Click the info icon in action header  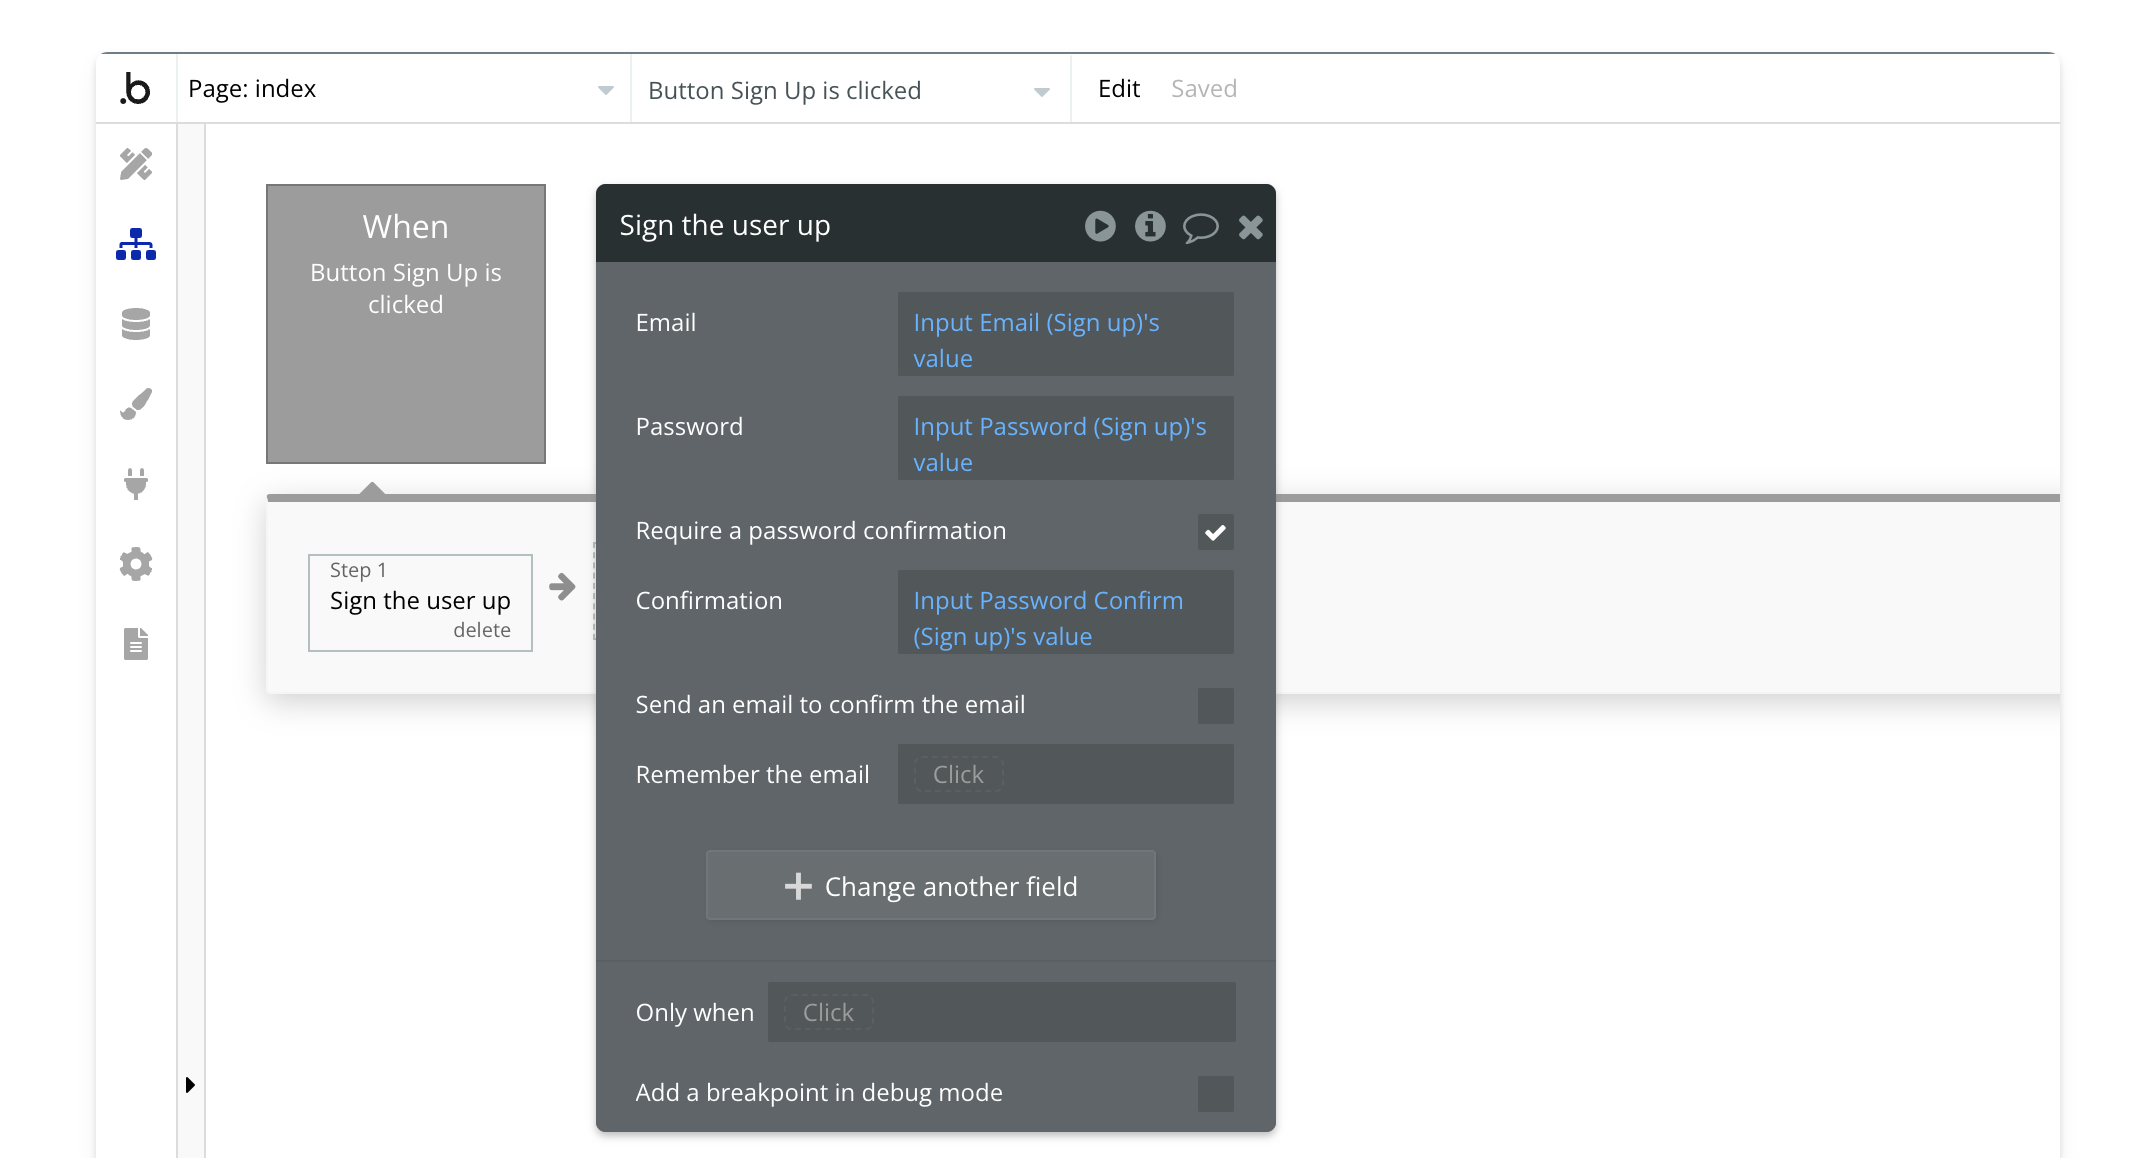click(x=1150, y=226)
